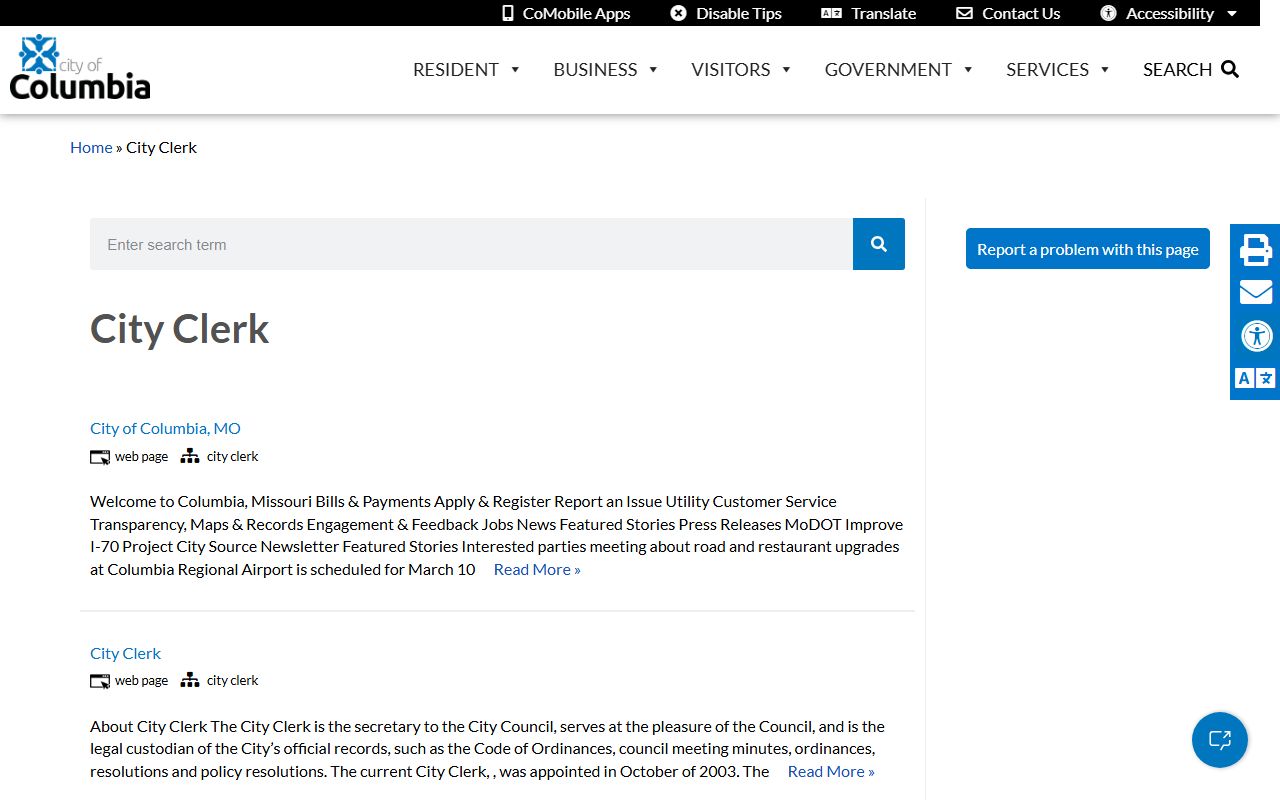The image size is (1280, 800).
Task: Go to CoMobile Apps link
Action: [576, 13]
